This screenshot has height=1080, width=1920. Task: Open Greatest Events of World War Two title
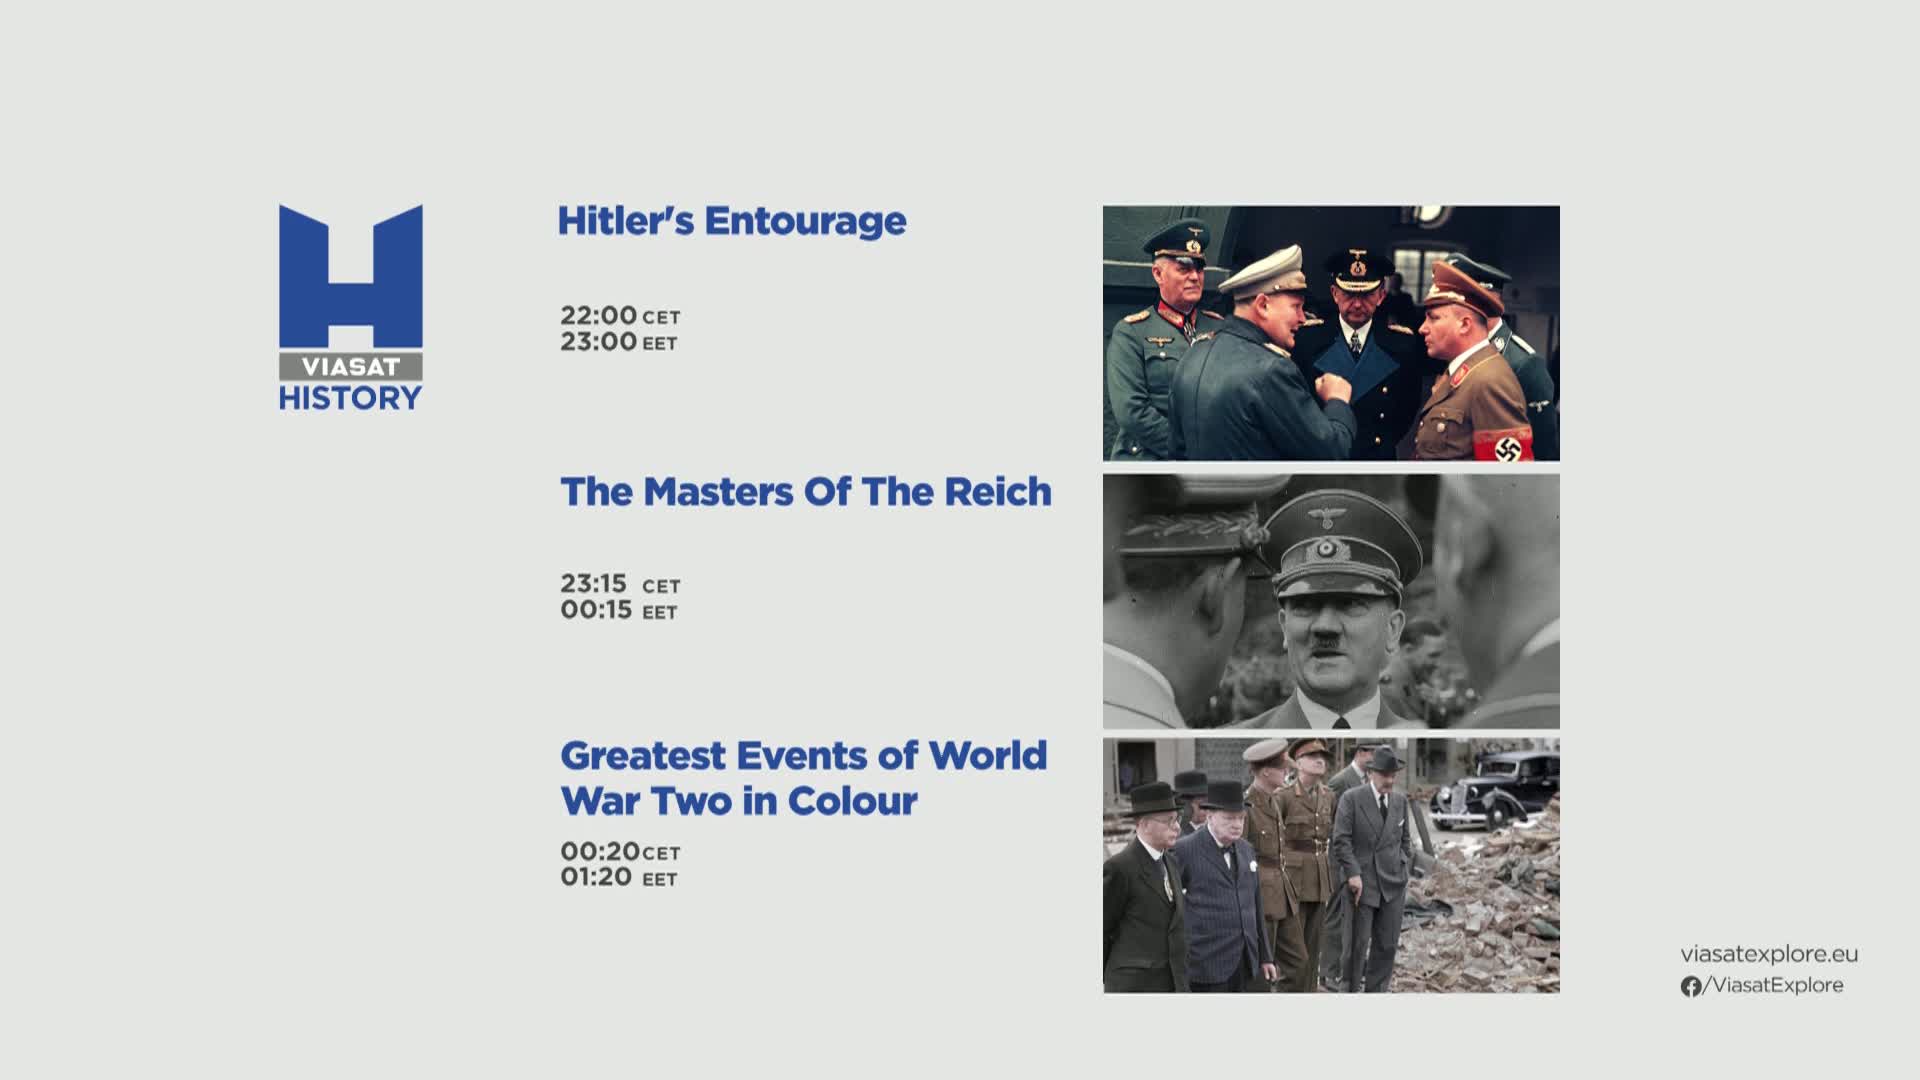803,756
